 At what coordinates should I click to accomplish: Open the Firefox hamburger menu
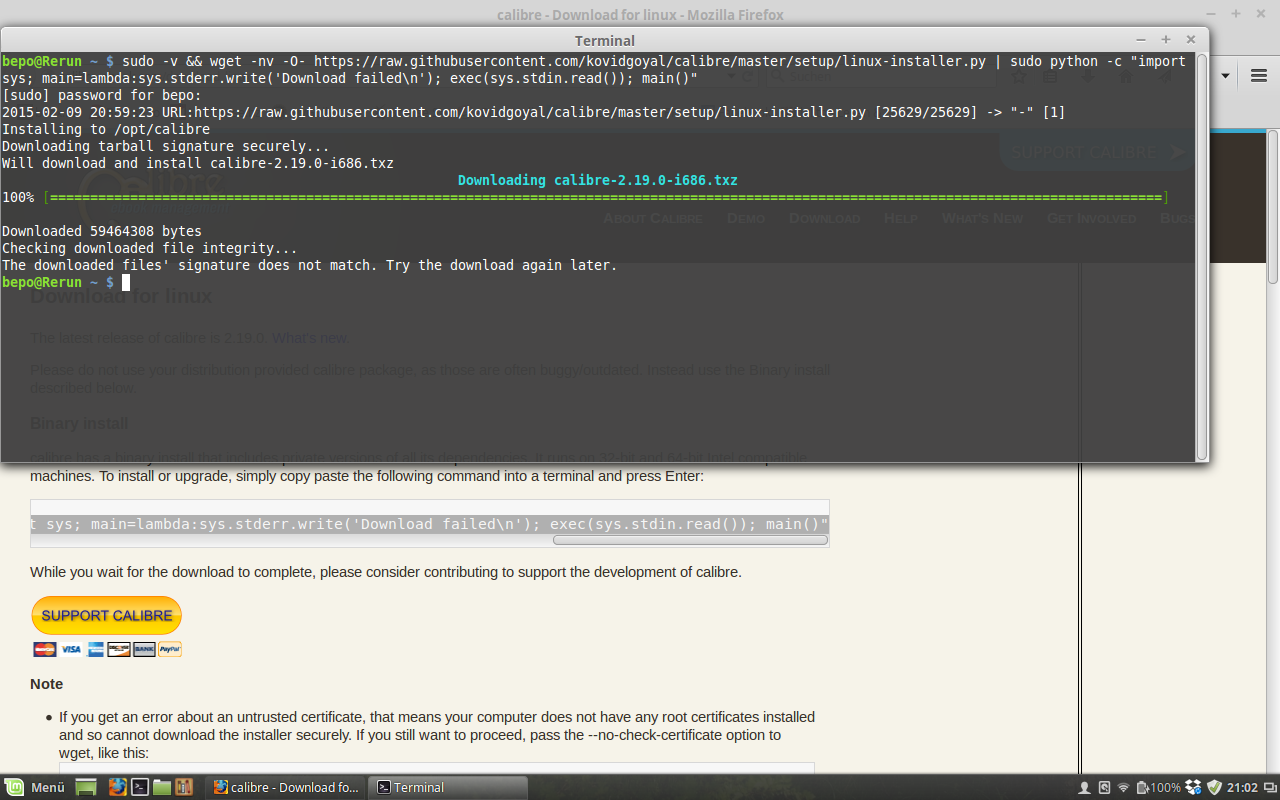click(x=1258, y=75)
